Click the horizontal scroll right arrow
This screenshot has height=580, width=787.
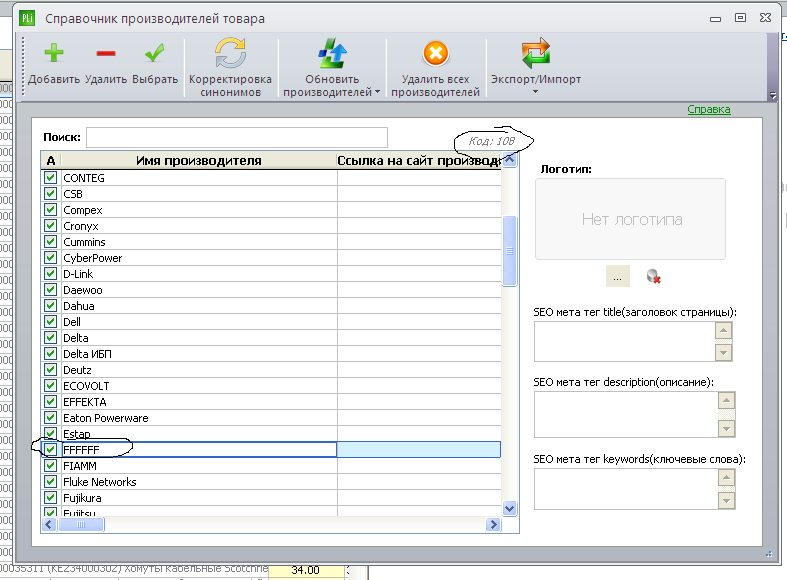493,524
